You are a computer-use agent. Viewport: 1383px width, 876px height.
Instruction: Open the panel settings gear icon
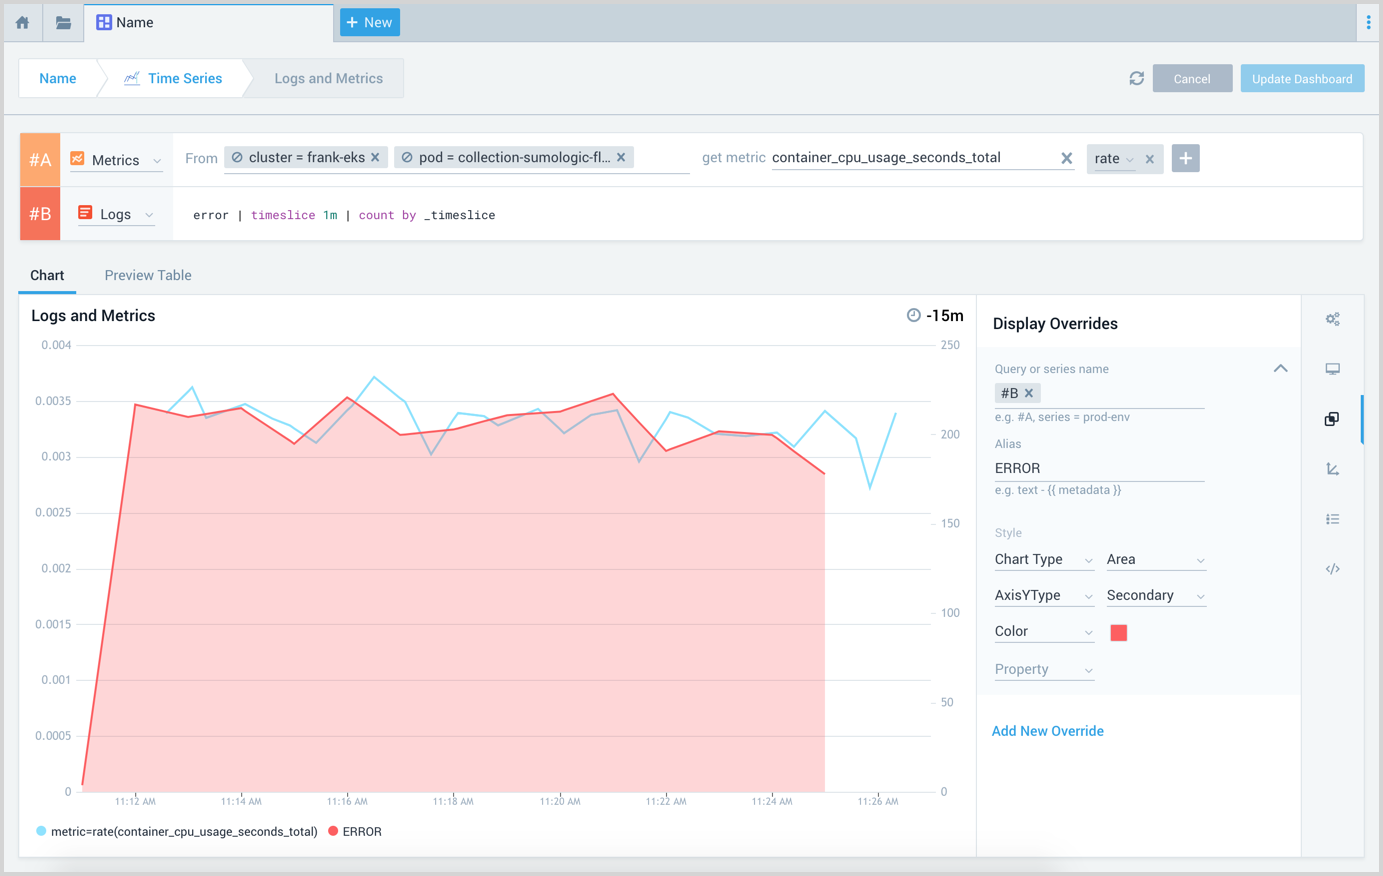[1332, 319]
